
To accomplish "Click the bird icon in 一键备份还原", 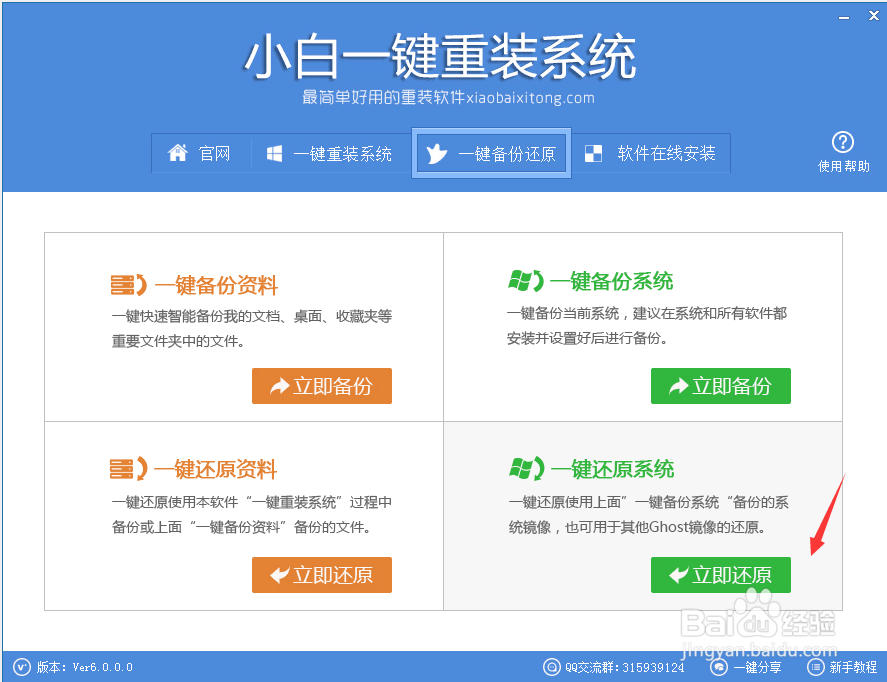I will [436, 153].
